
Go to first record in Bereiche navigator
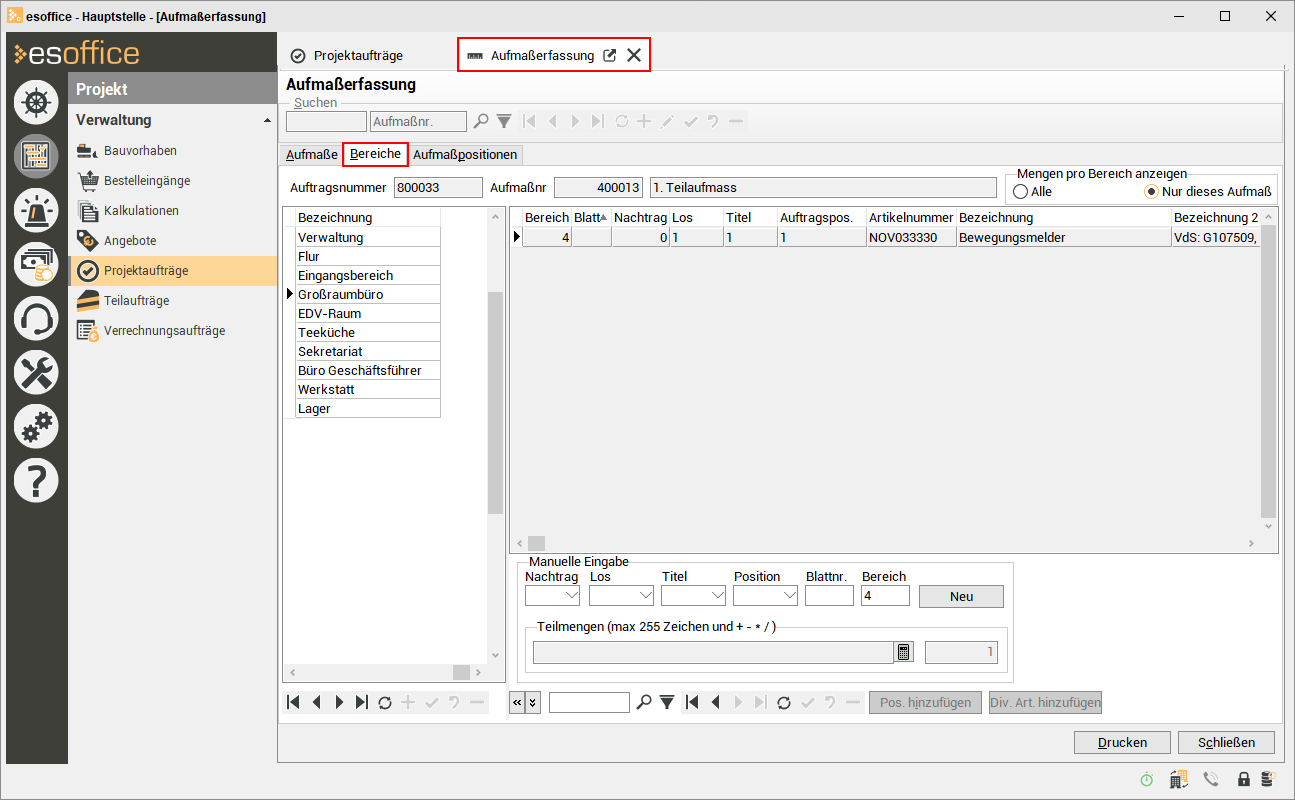point(293,702)
